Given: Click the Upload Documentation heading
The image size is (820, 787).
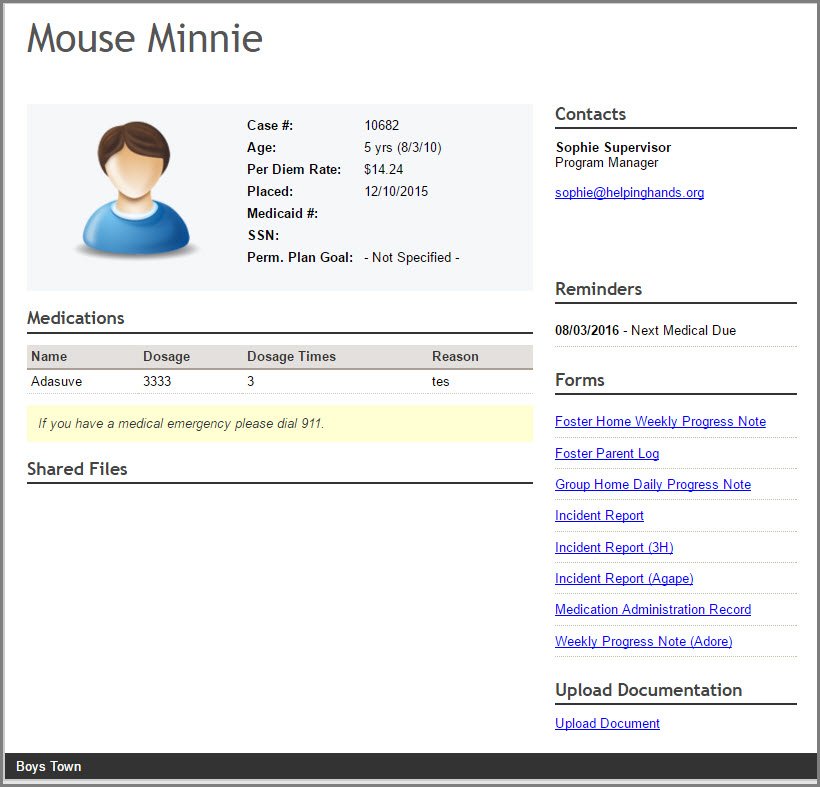Looking at the screenshot, I should (648, 690).
